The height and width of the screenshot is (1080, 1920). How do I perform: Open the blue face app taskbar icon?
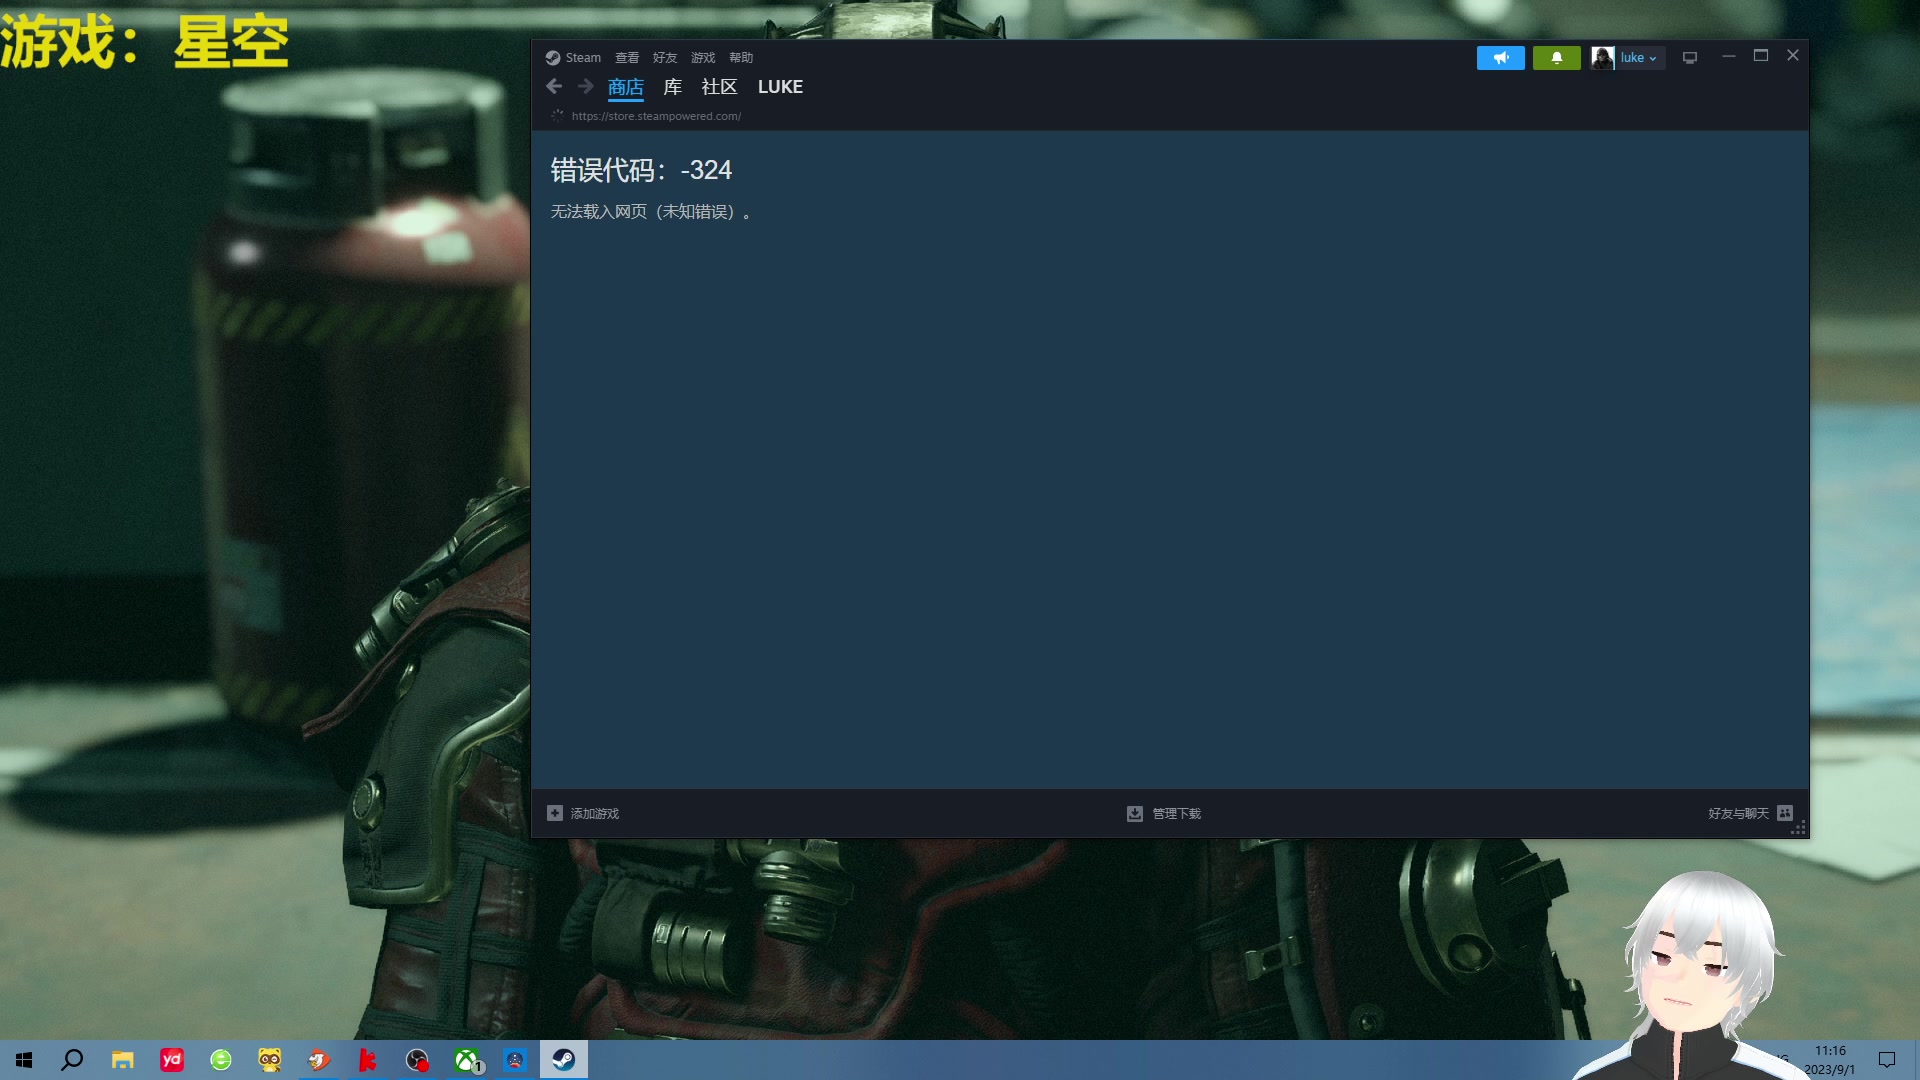(x=515, y=1060)
